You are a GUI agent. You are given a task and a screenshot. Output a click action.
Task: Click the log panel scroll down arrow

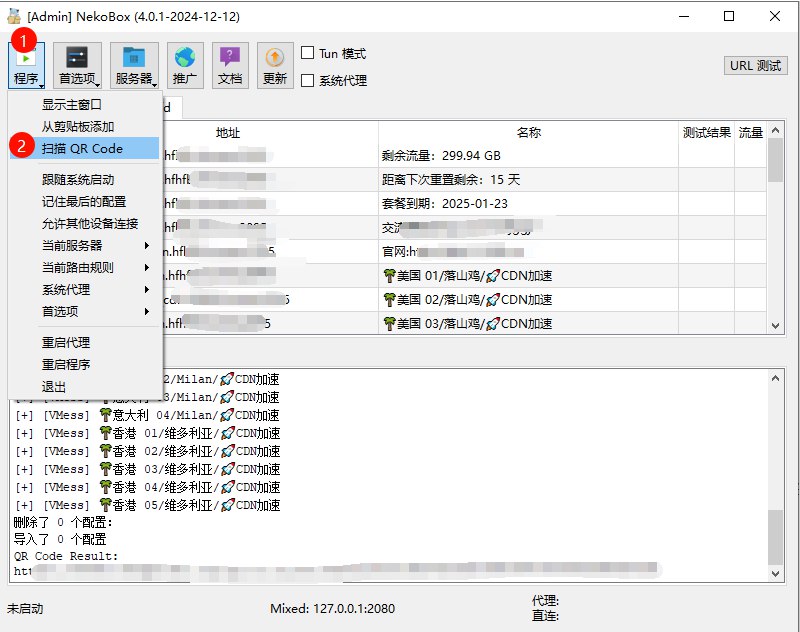[x=776, y=573]
